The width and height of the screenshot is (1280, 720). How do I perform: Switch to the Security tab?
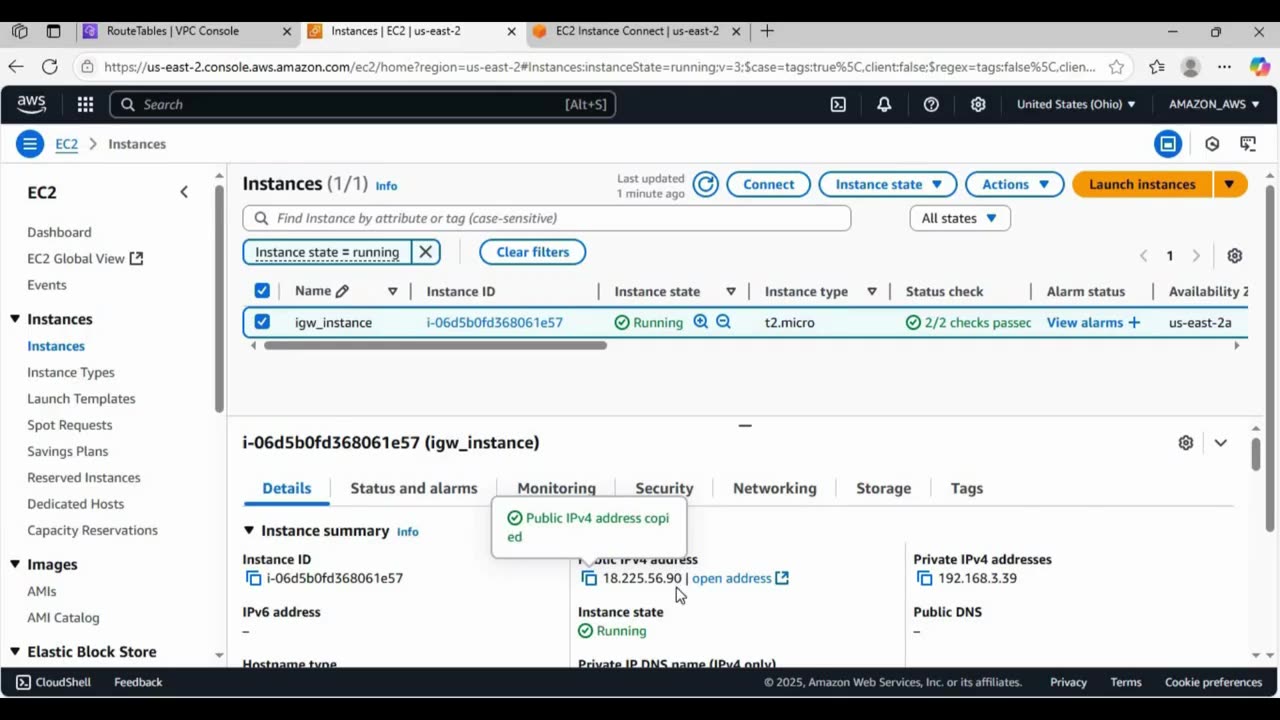coord(664,488)
